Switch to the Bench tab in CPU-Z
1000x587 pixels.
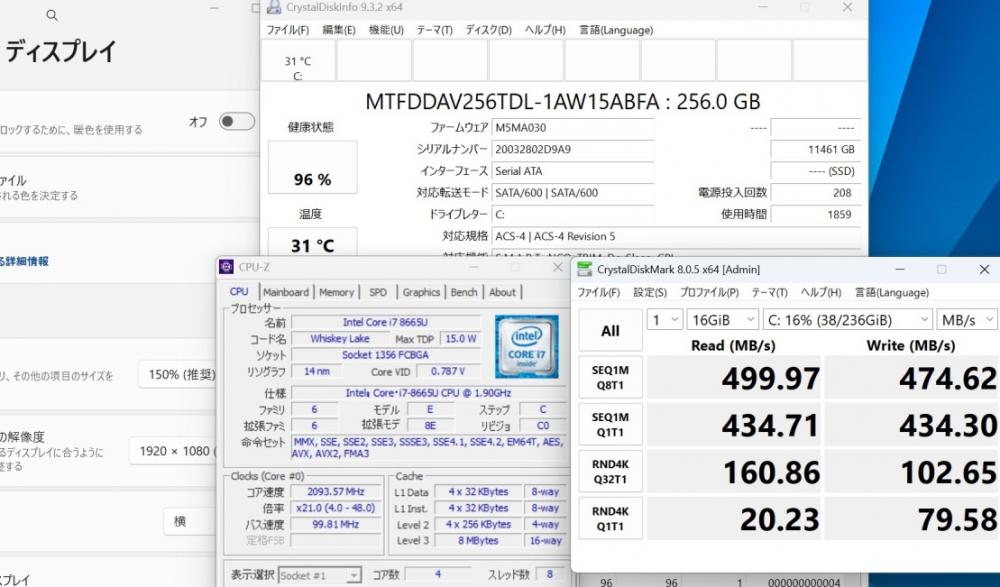[464, 292]
